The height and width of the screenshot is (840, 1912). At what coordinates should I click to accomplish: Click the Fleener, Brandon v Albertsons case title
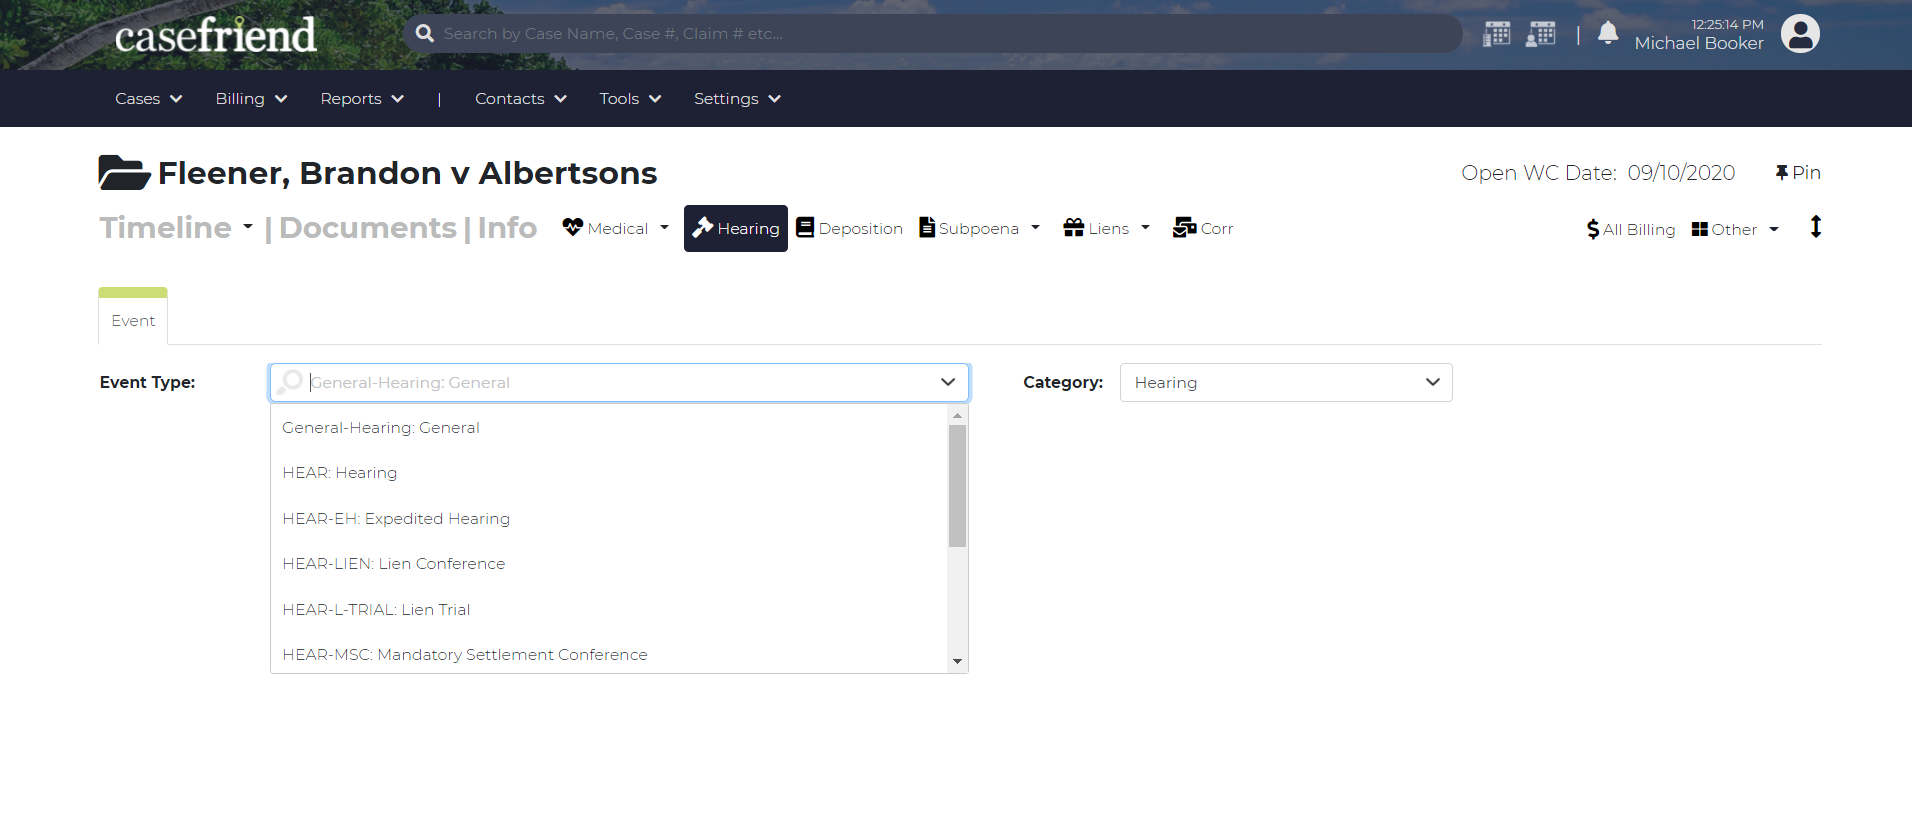coord(408,173)
